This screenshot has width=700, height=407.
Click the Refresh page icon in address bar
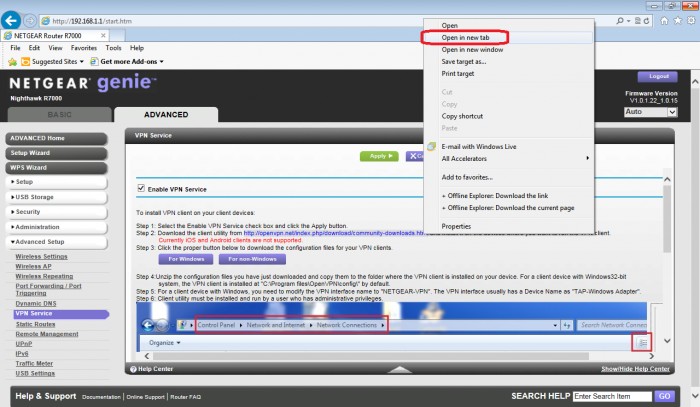click(x=646, y=21)
